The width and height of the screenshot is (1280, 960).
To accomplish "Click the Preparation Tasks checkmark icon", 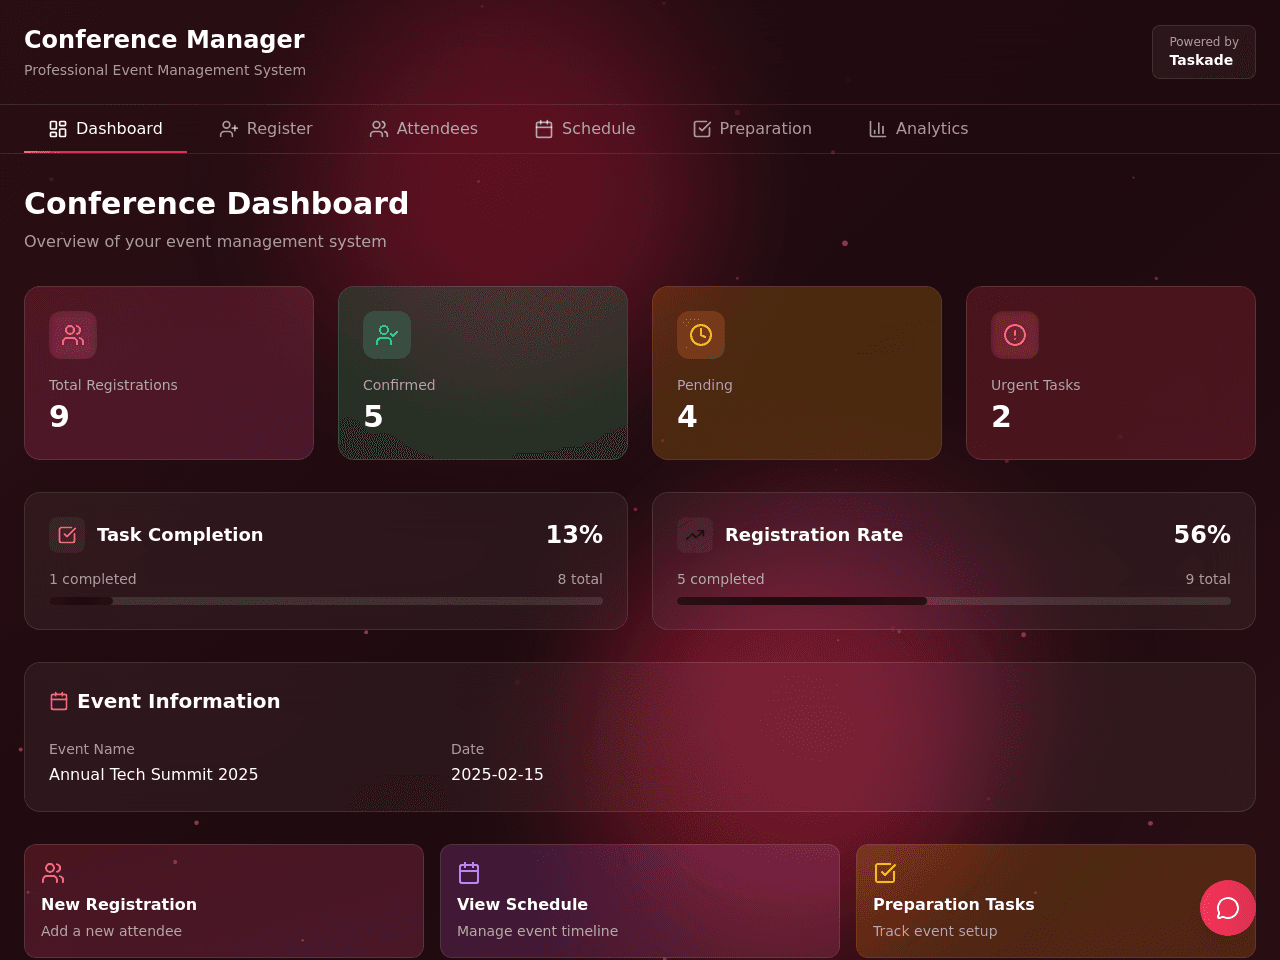I will pos(885,873).
